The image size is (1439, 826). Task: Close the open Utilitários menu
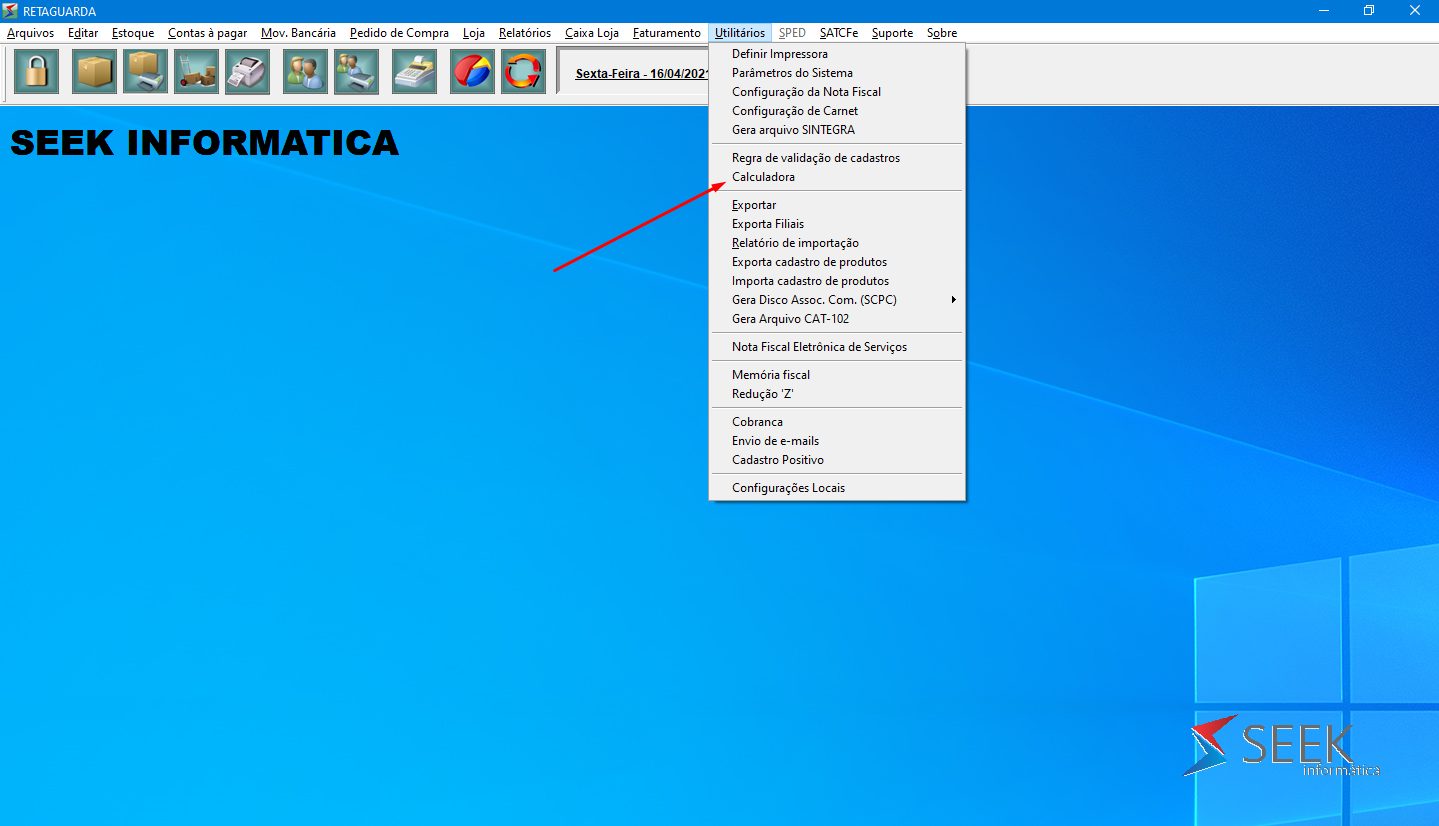pos(740,33)
